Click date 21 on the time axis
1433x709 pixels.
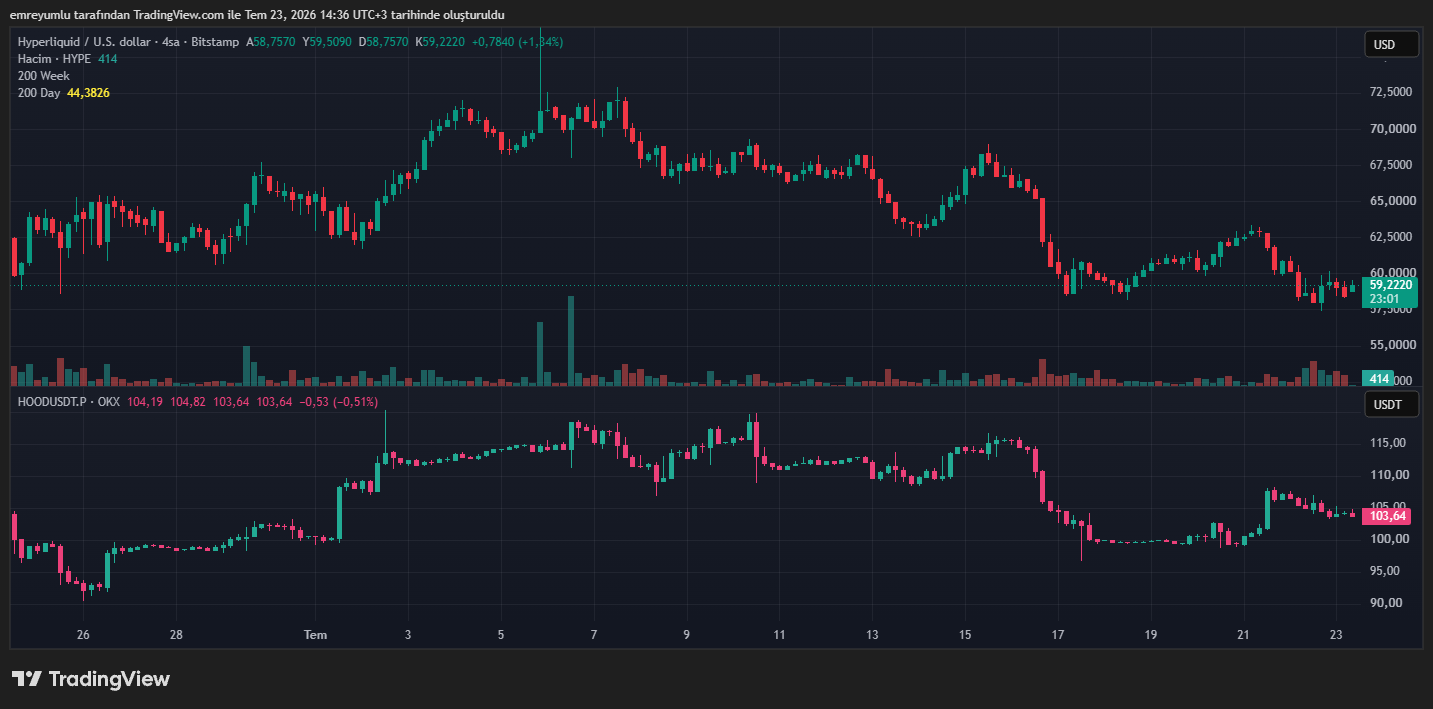[1244, 635]
